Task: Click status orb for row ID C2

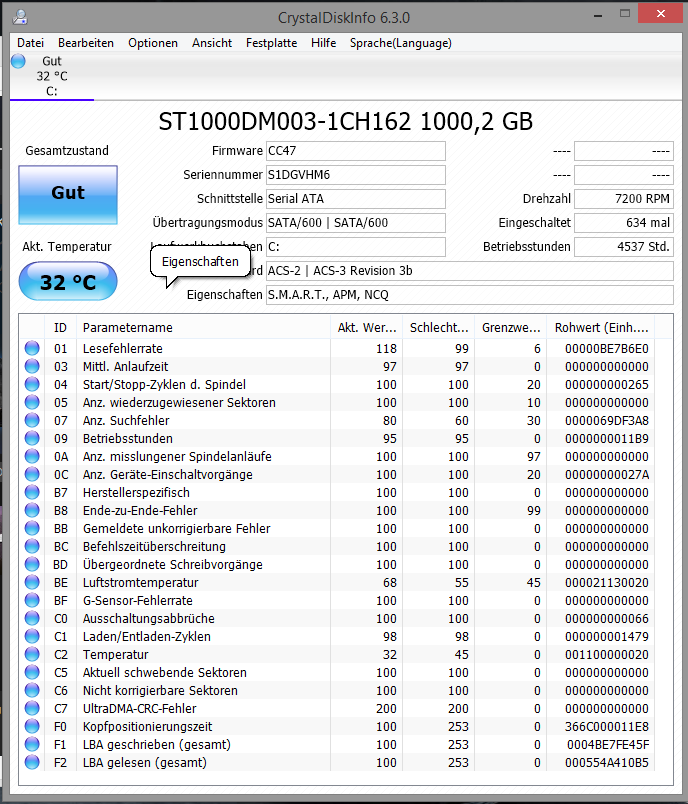Action: click(x=32, y=654)
